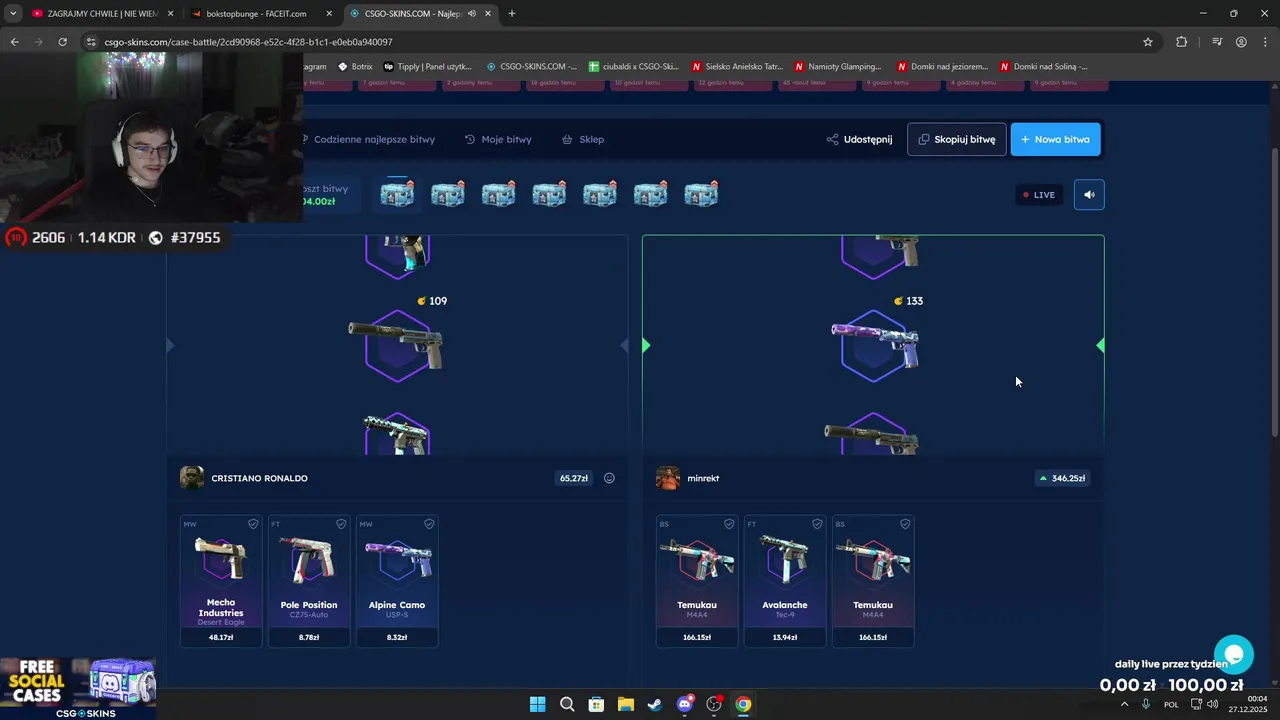
Task: Switch the POL input language indicator
Action: (1171, 704)
